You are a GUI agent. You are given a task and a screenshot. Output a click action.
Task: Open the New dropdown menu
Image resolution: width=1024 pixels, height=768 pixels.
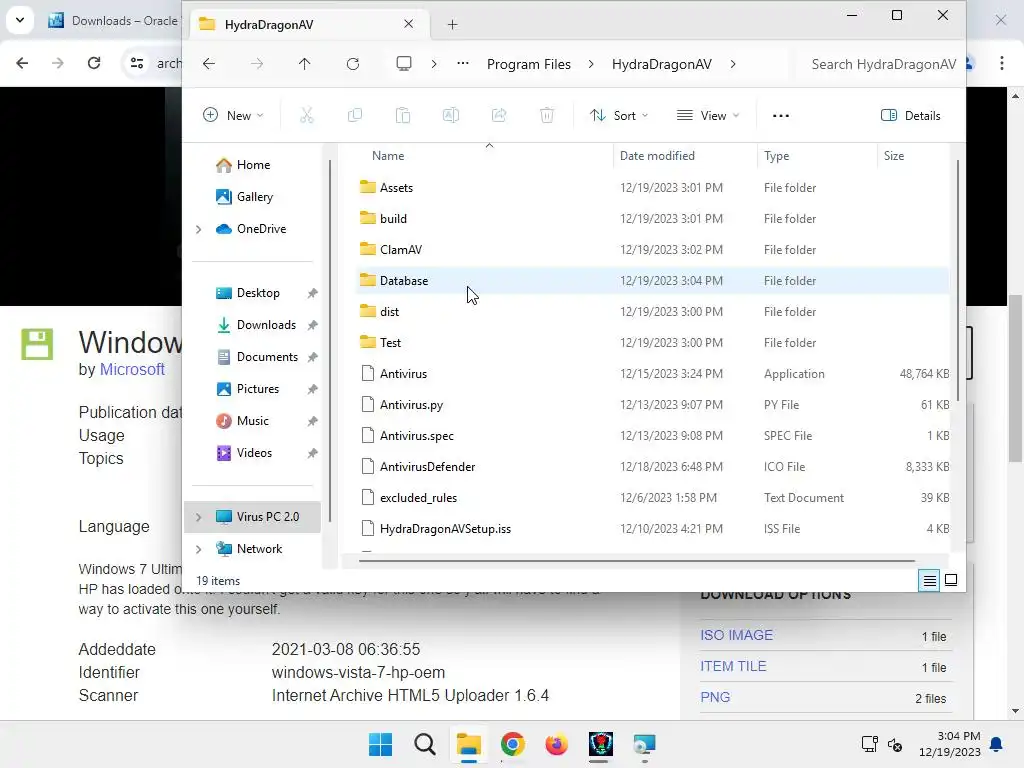click(233, 116)
